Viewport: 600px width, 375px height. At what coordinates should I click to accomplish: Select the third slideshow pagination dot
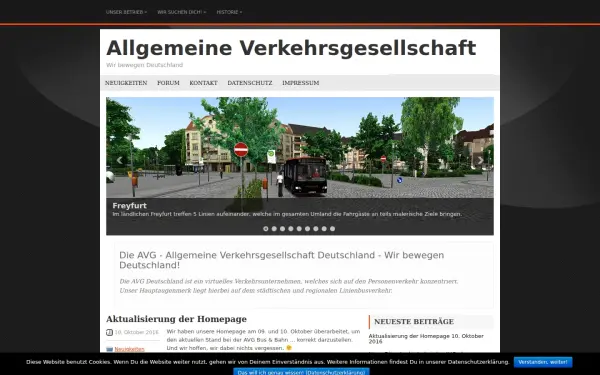click(x=282, y=229)
